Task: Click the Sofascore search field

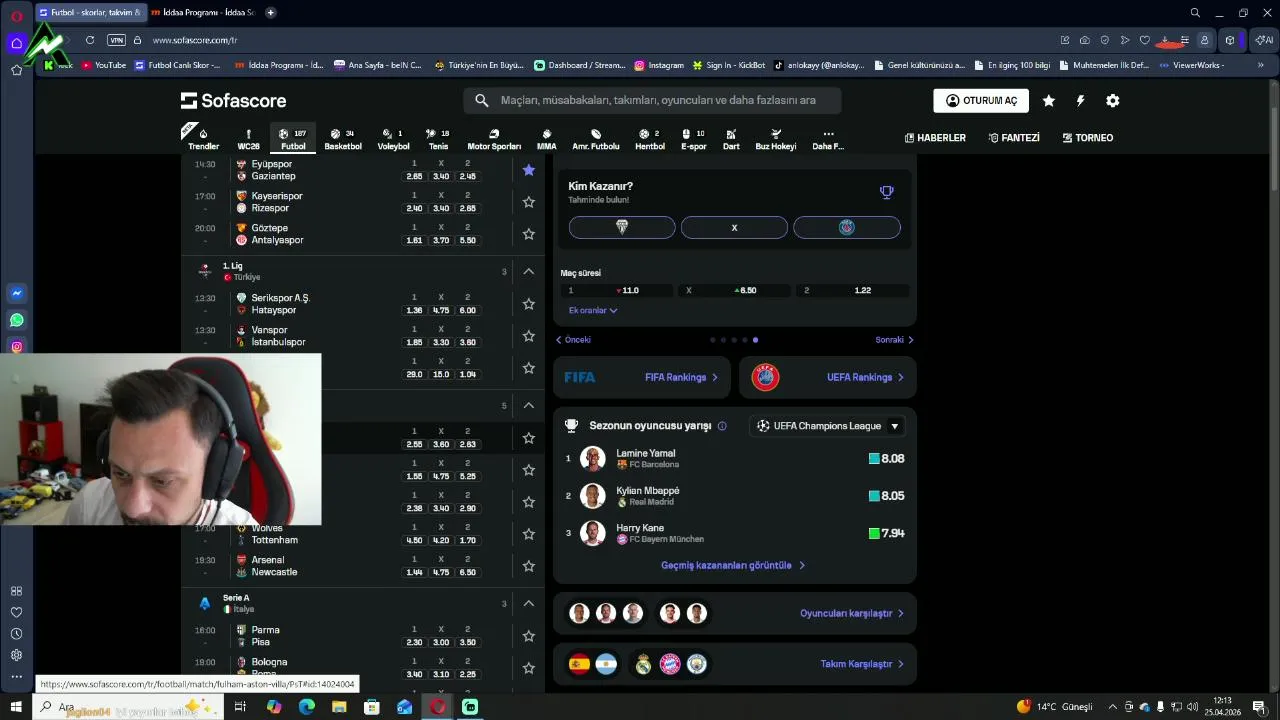Action: tap(652, 100)
